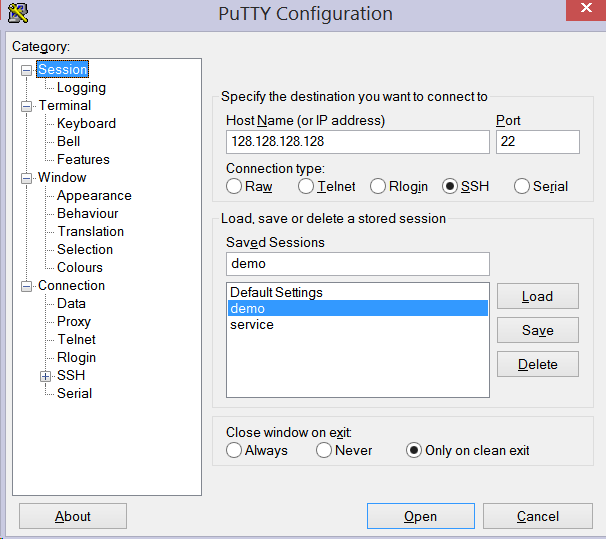The height and width of the screenshot is (539, 606).
Task: Open the Behaviour category
Action: click(87, 214)
